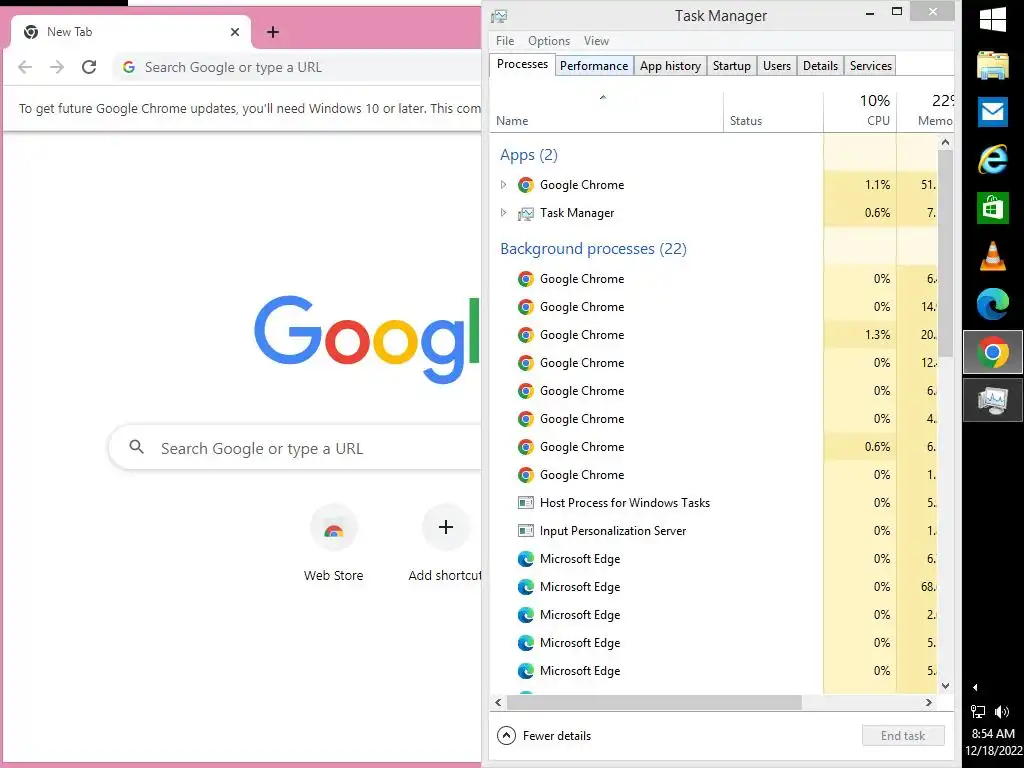Click the volume speaker icon in the tray

pos(1002,712)
